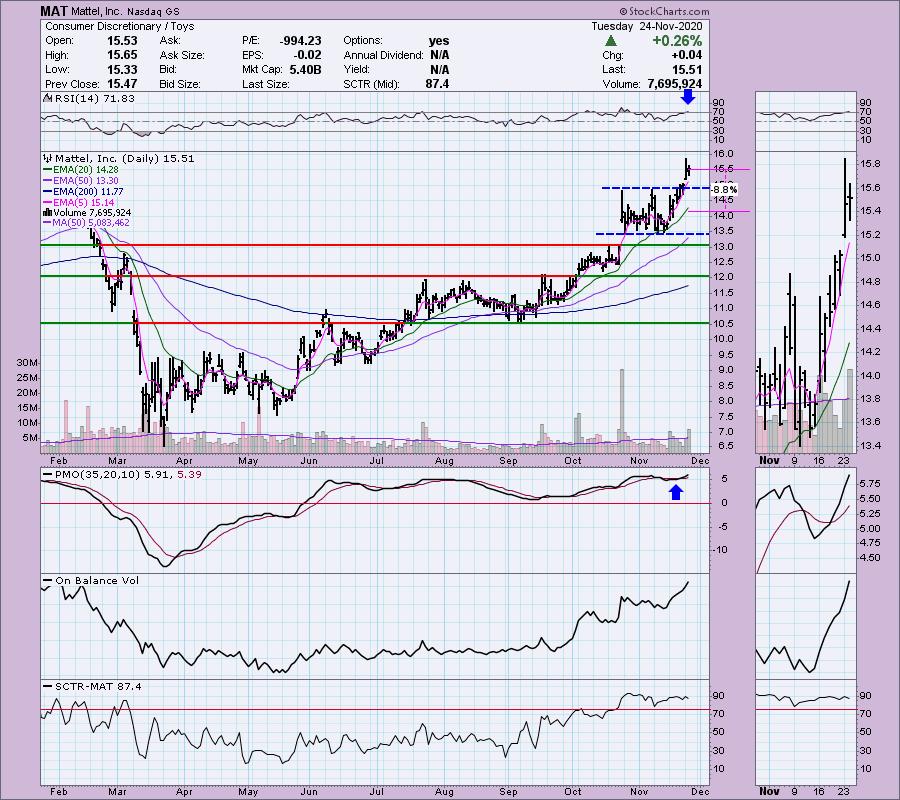The image size is (900, 800).
Task: Click the SCTR-MAT 87.4 panel label
Action: 98,686
